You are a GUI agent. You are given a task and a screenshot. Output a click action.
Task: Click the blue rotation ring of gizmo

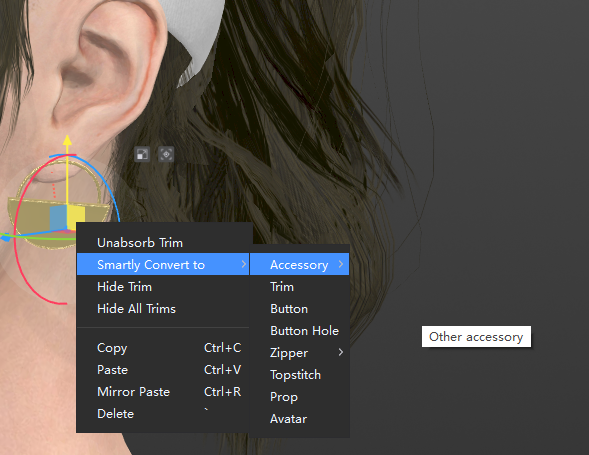(x=109, y=184)
